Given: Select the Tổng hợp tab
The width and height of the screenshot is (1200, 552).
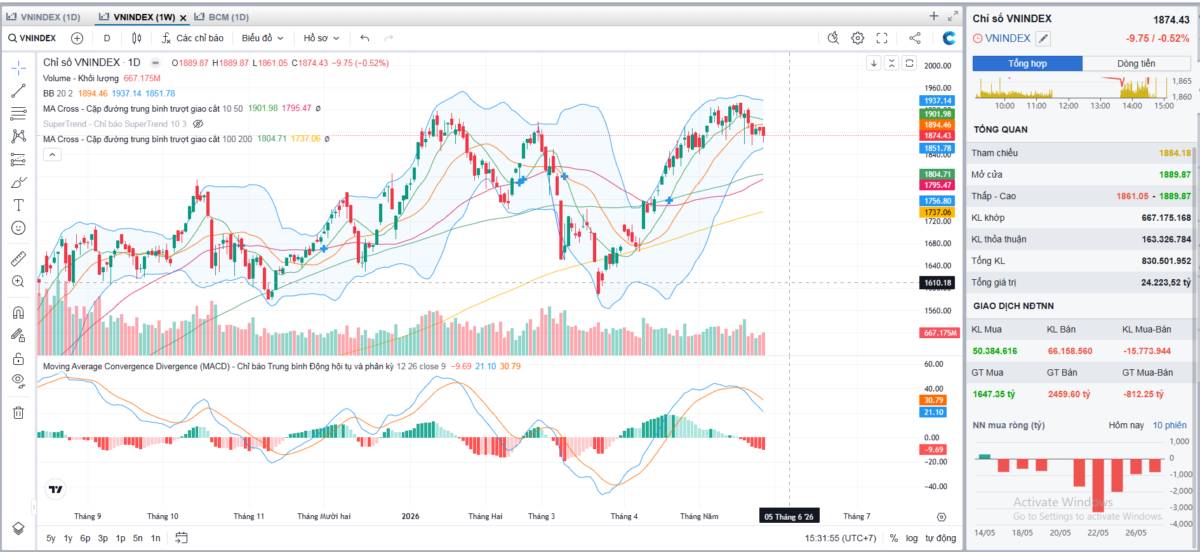Looking at the screenshot, I should pos(1027,63).
